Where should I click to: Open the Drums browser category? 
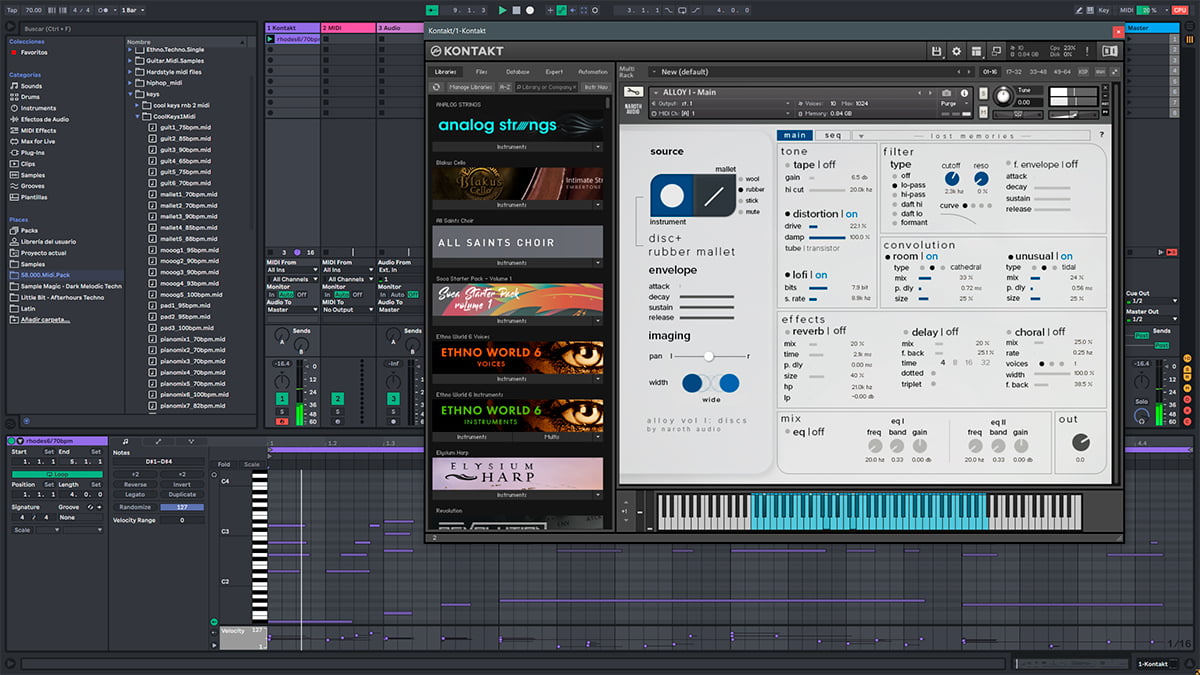[x=32, y=97]
